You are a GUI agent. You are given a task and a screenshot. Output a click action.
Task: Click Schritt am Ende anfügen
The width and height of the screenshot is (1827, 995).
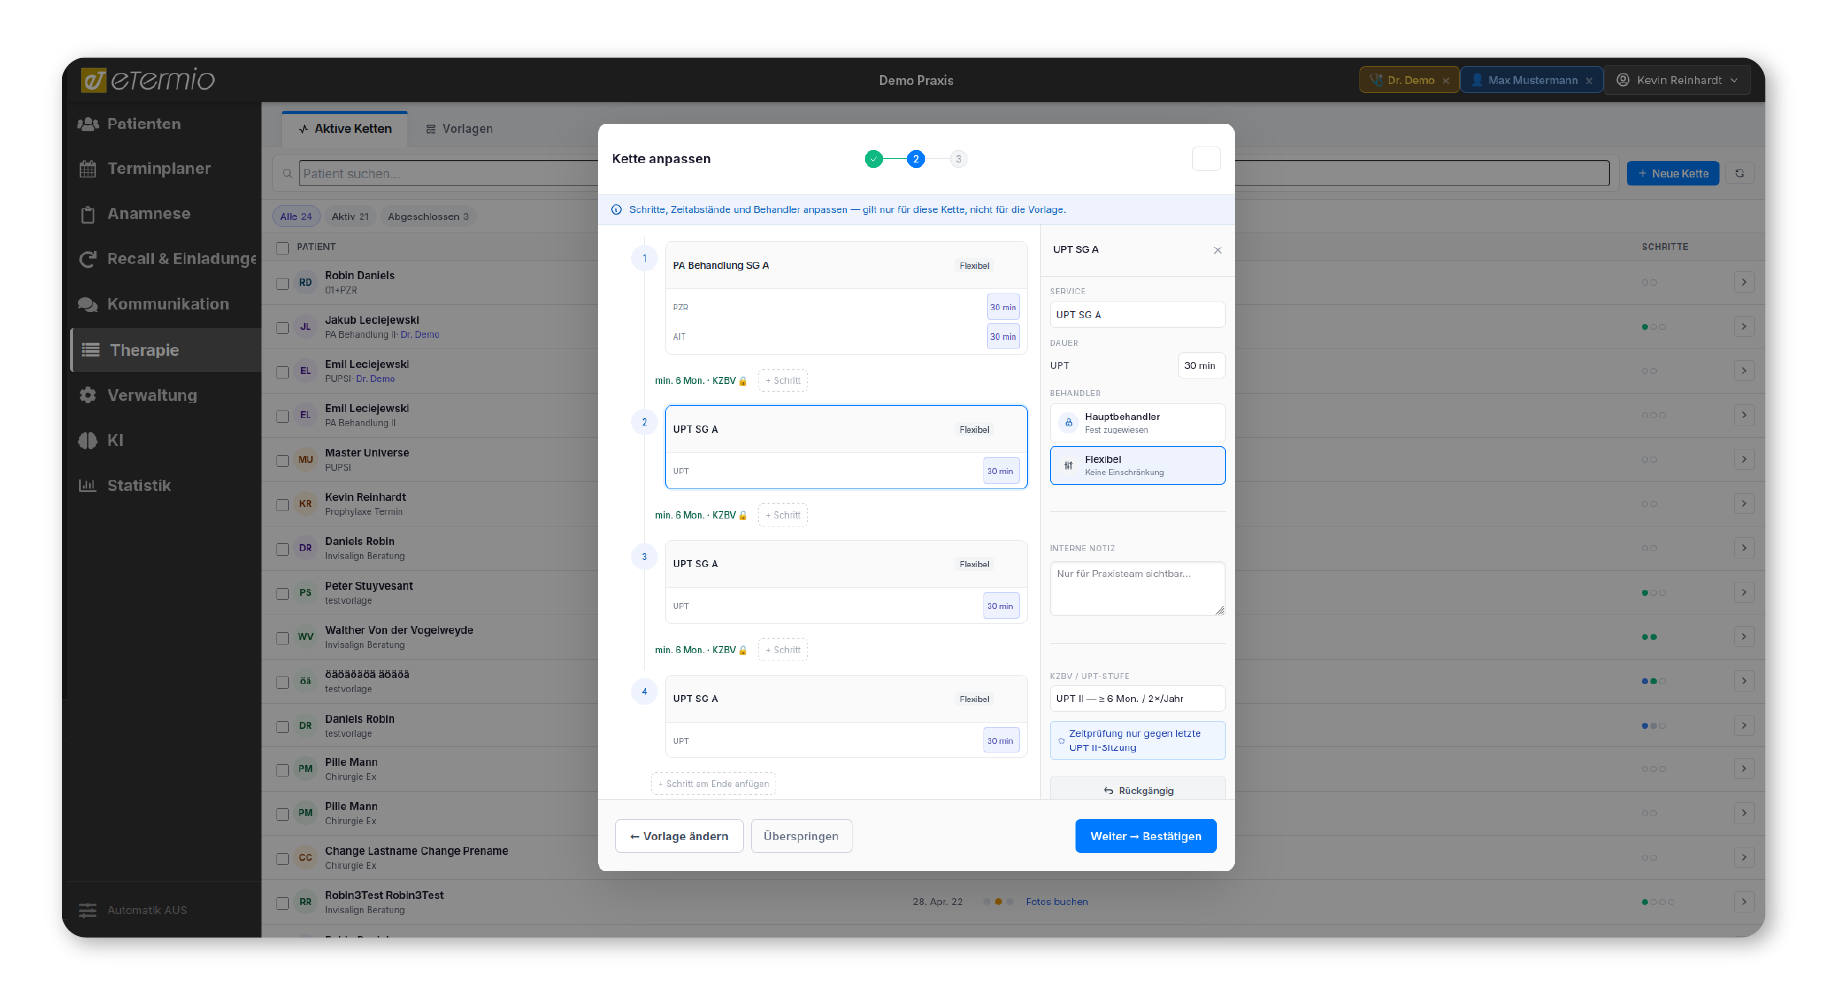714,784
